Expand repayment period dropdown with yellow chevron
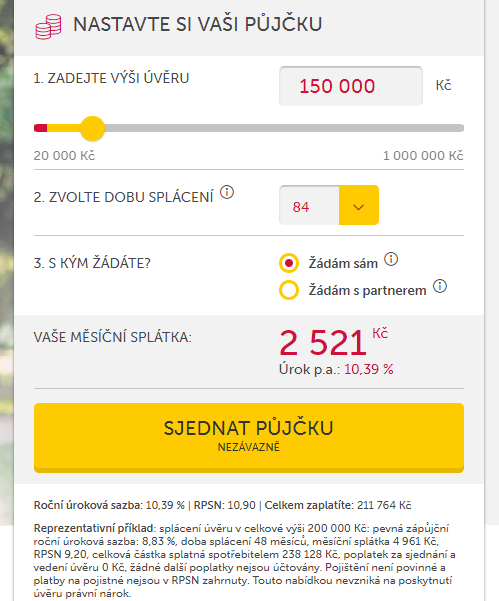The image size is (499, 601). (x=359, y=205)
